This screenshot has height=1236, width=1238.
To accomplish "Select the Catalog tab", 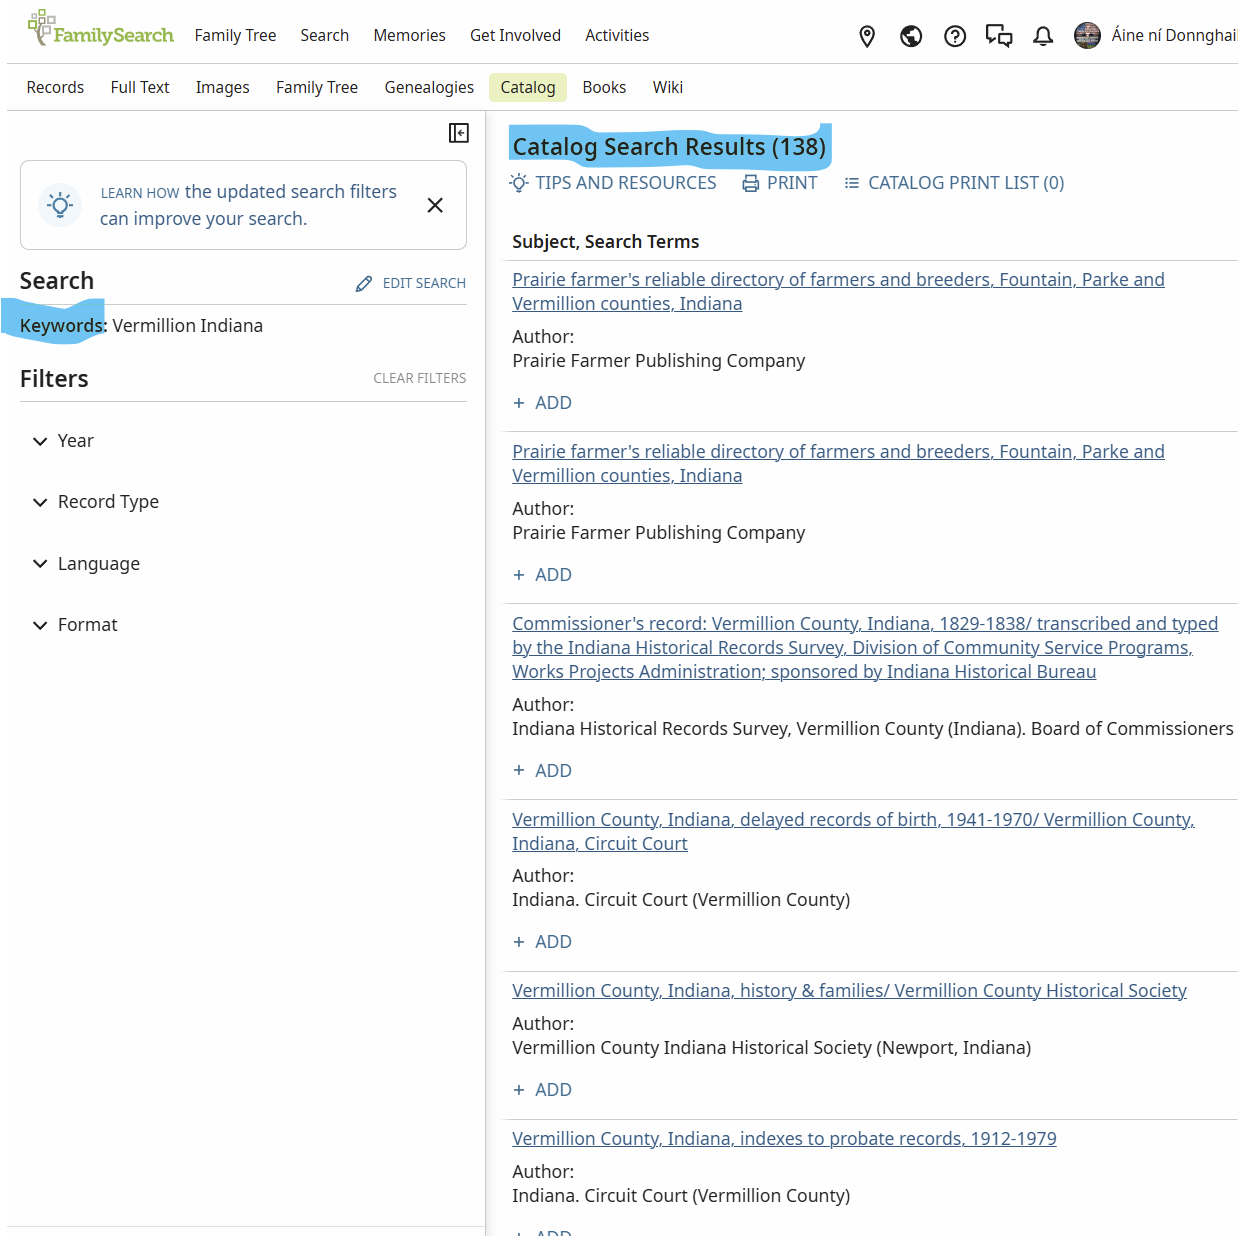I will (x=528, y=87).
